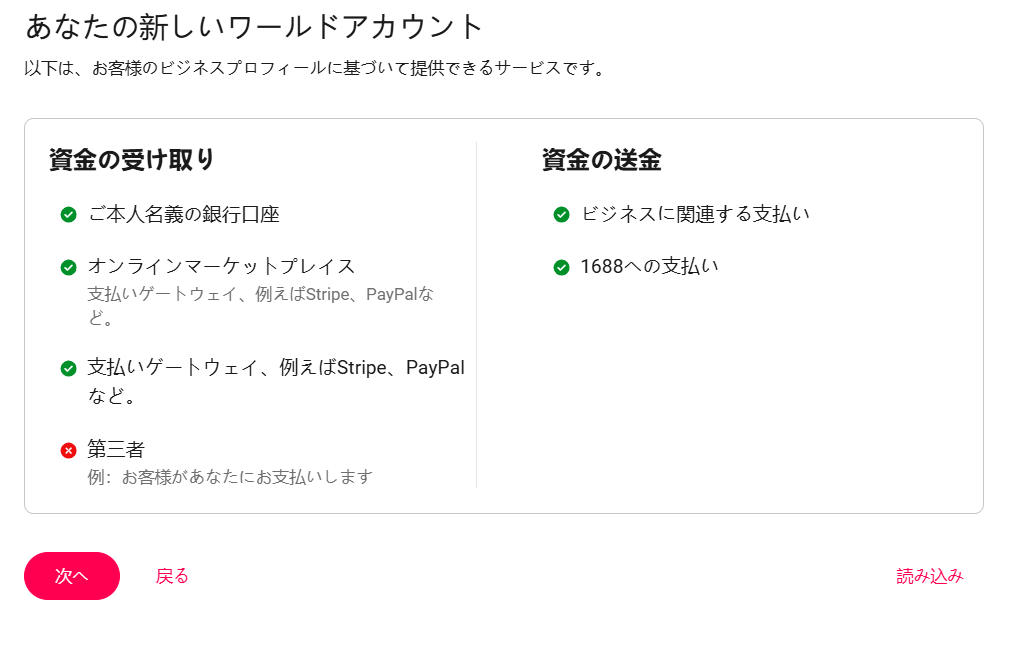Go back using the 戻る link
The width and height of the screenshot is (1015, 662).
(172, 576)
